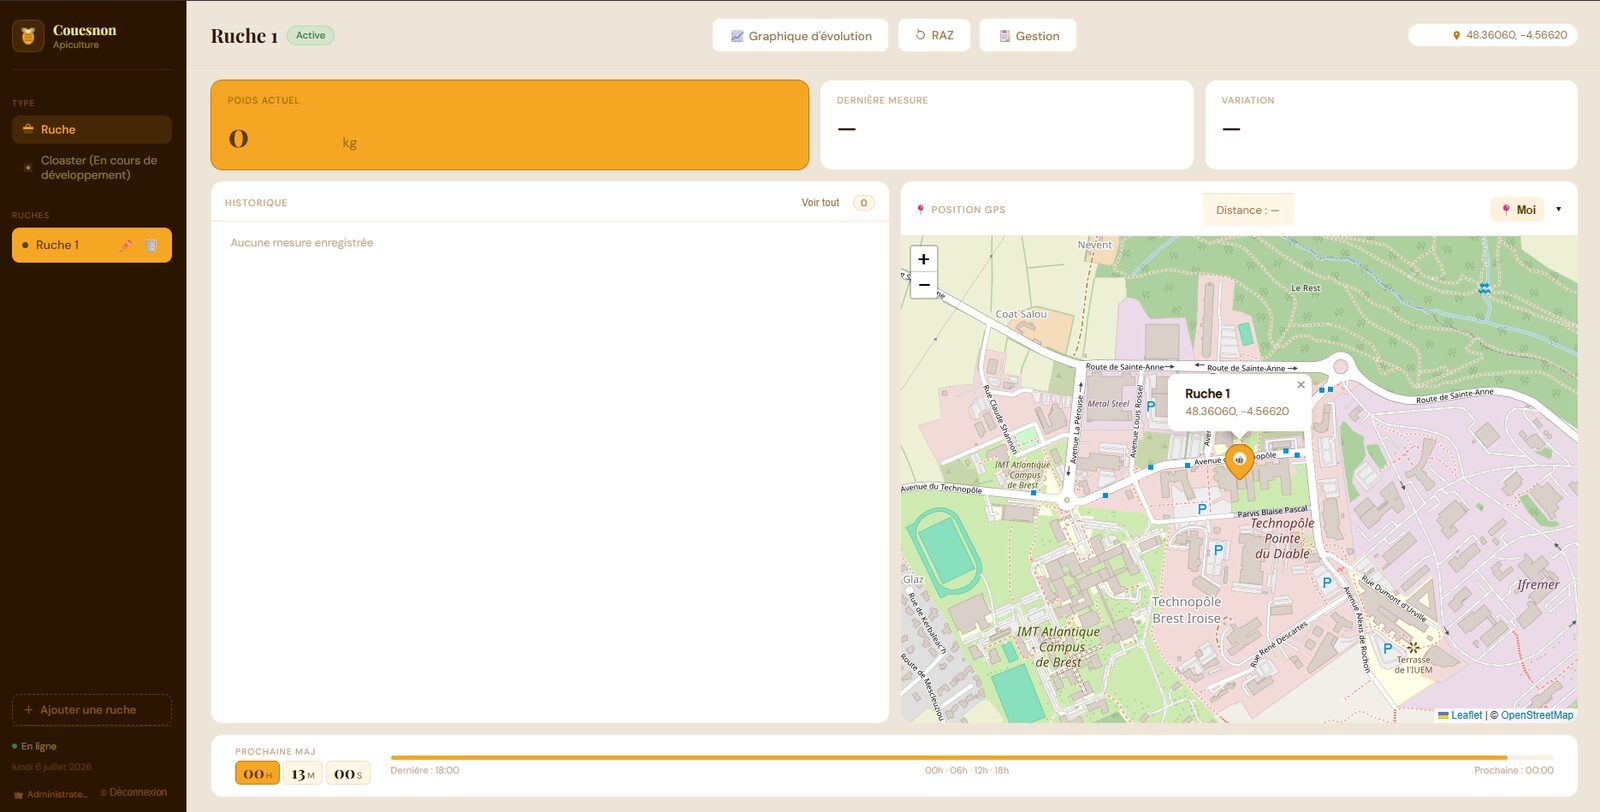Zoom in on the map
The height and width of the screenshot is (812, 1600).
924,259
